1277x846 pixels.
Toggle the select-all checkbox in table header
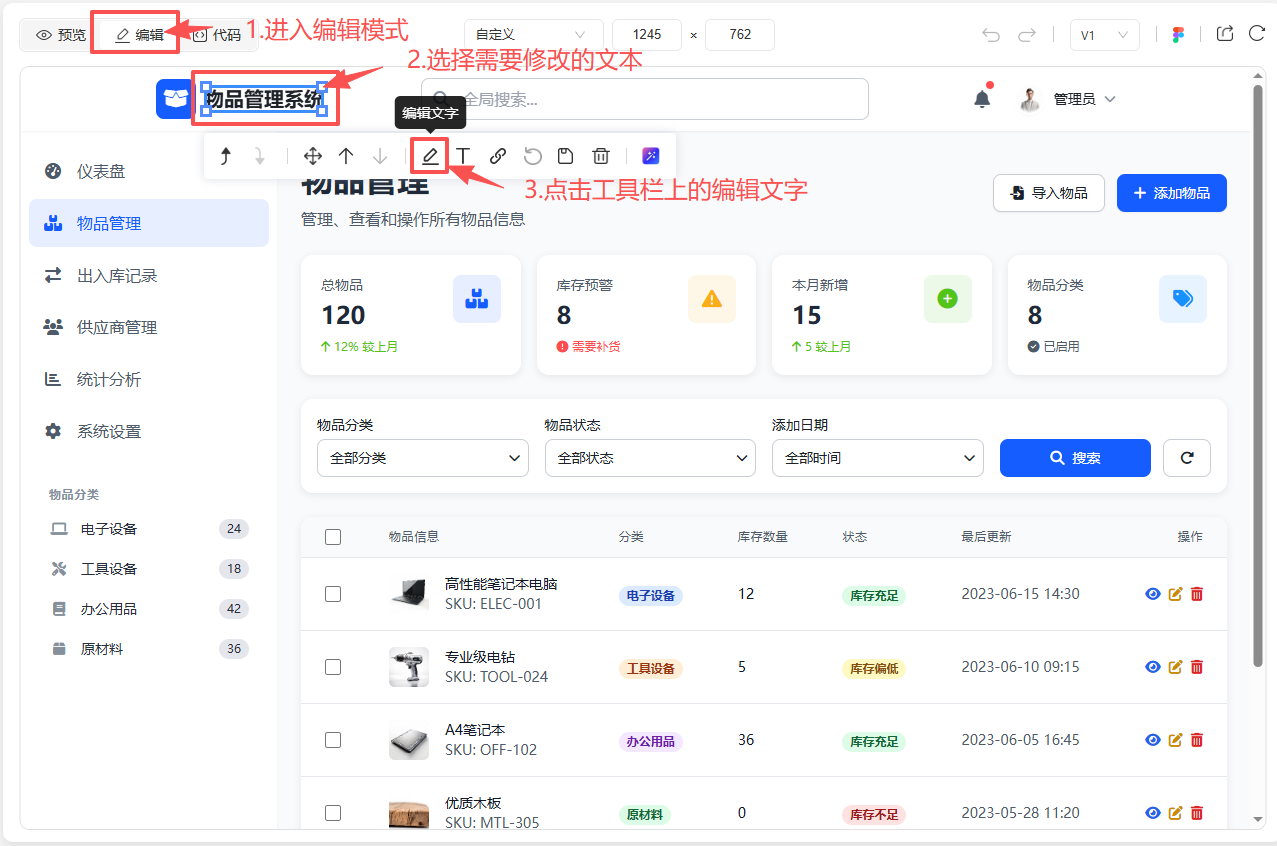333,537
